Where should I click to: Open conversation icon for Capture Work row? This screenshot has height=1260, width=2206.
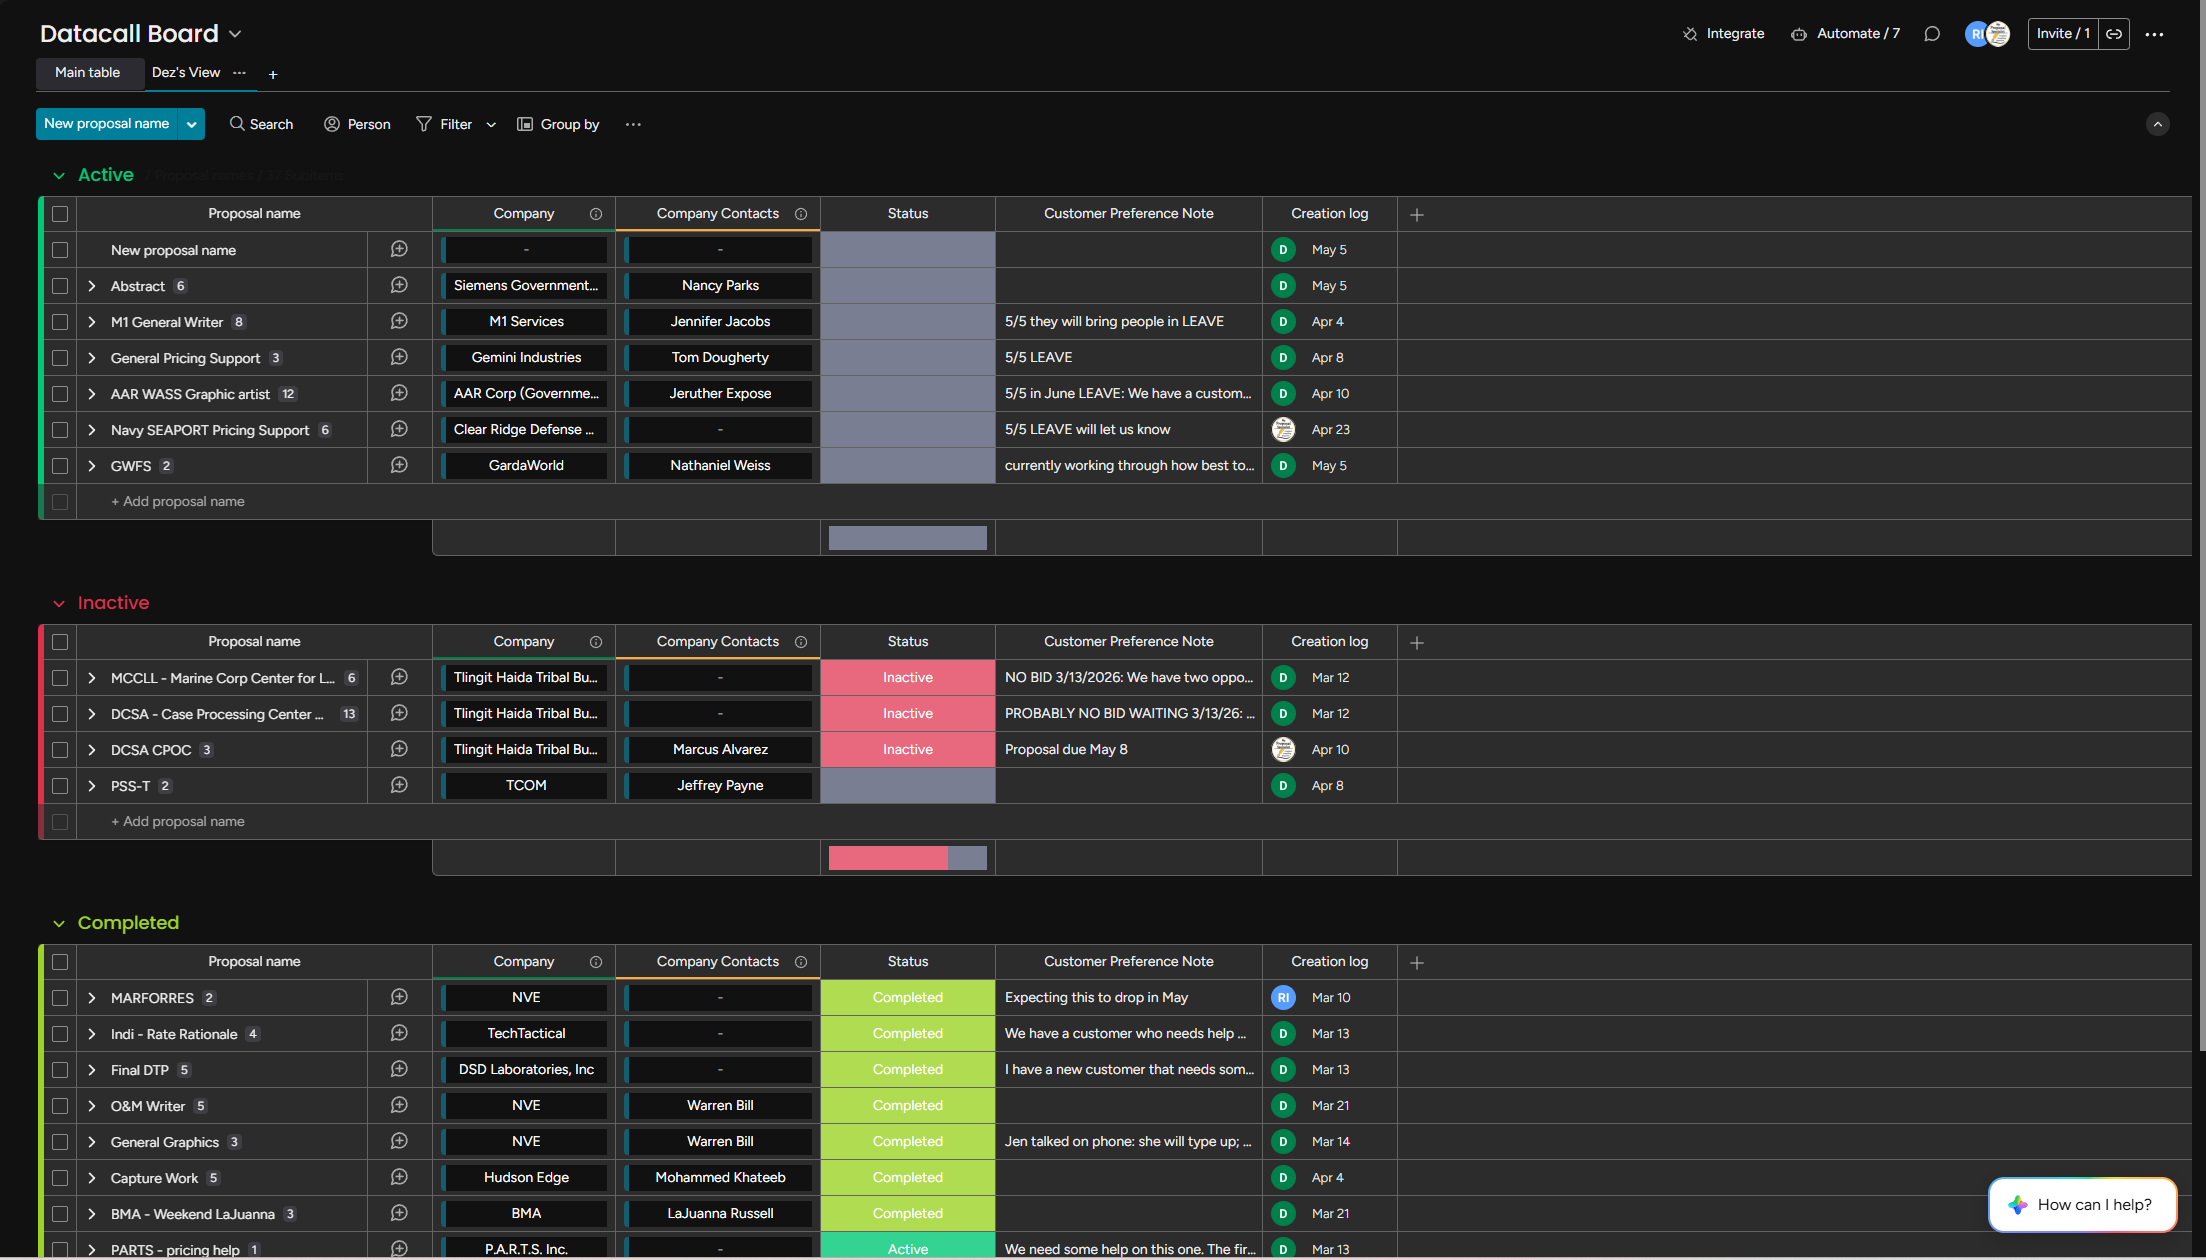pyautogui.click(x=399, y=1178)
